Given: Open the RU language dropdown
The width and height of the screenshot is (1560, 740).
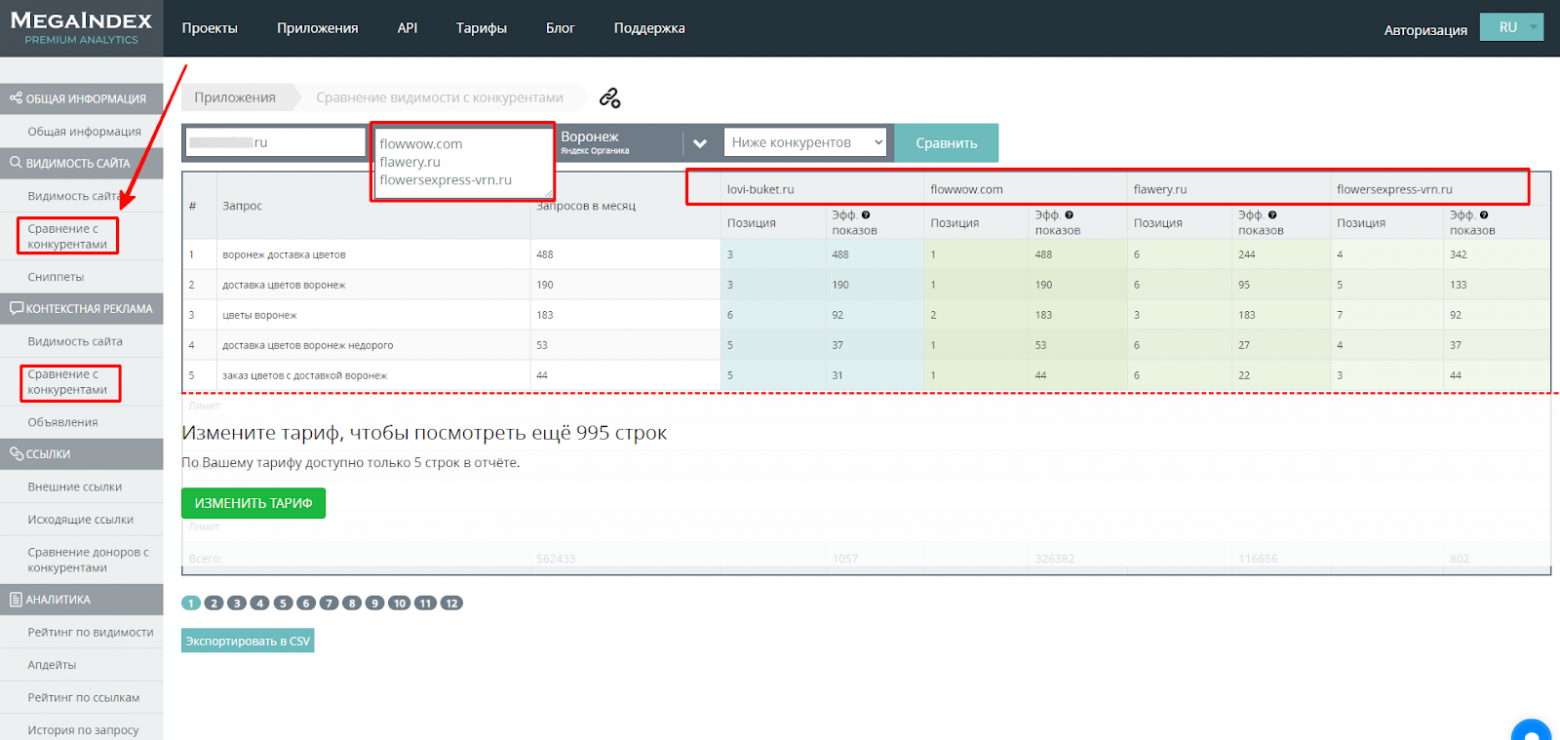Looking at the screenshot, I should (x=1512, y=28).
